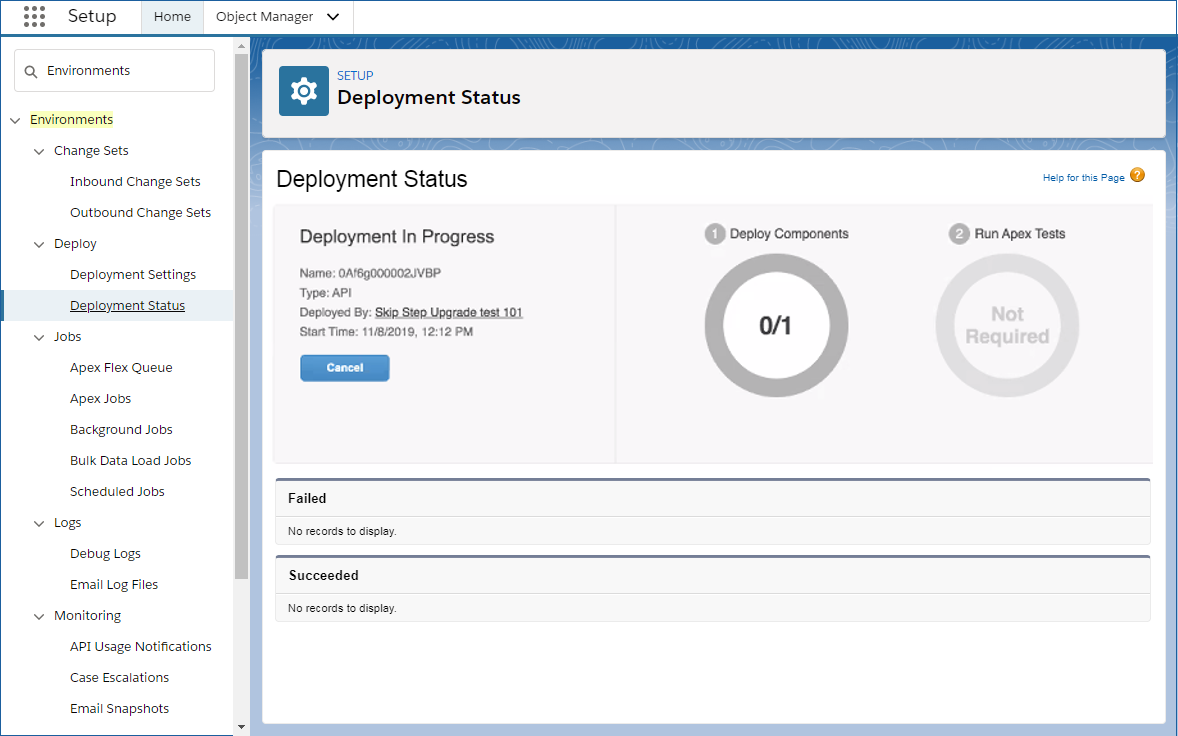
Task: Switch to the Object Manager tab
Action: point(265,16)
